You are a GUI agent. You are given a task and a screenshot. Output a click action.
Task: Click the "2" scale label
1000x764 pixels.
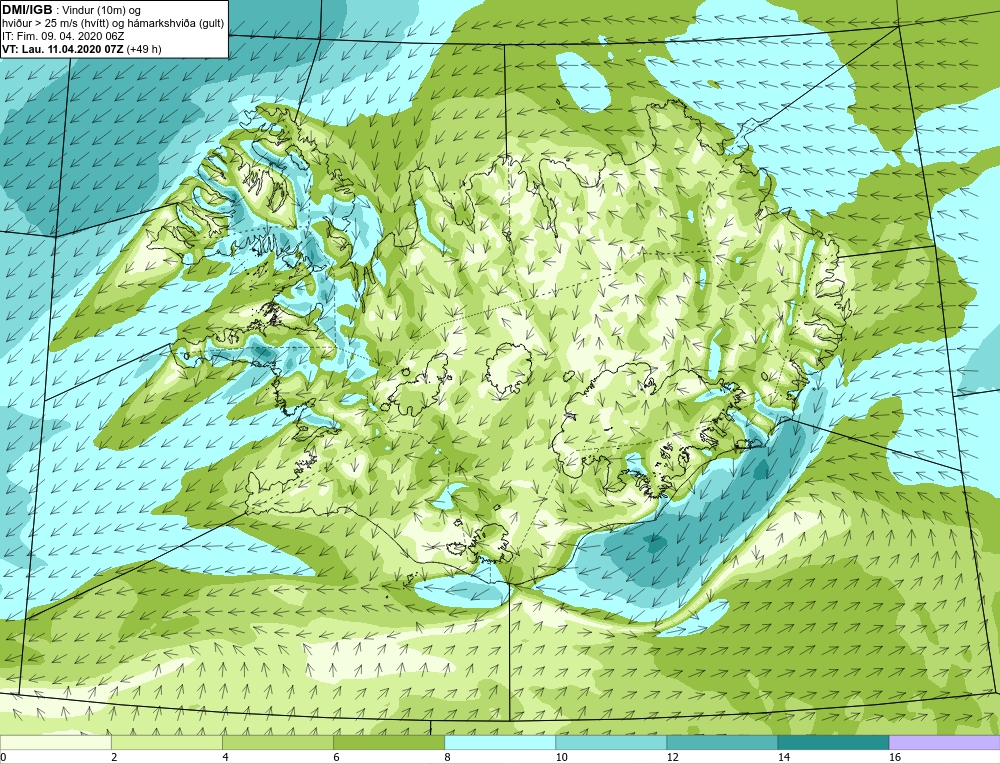point(114,757)
